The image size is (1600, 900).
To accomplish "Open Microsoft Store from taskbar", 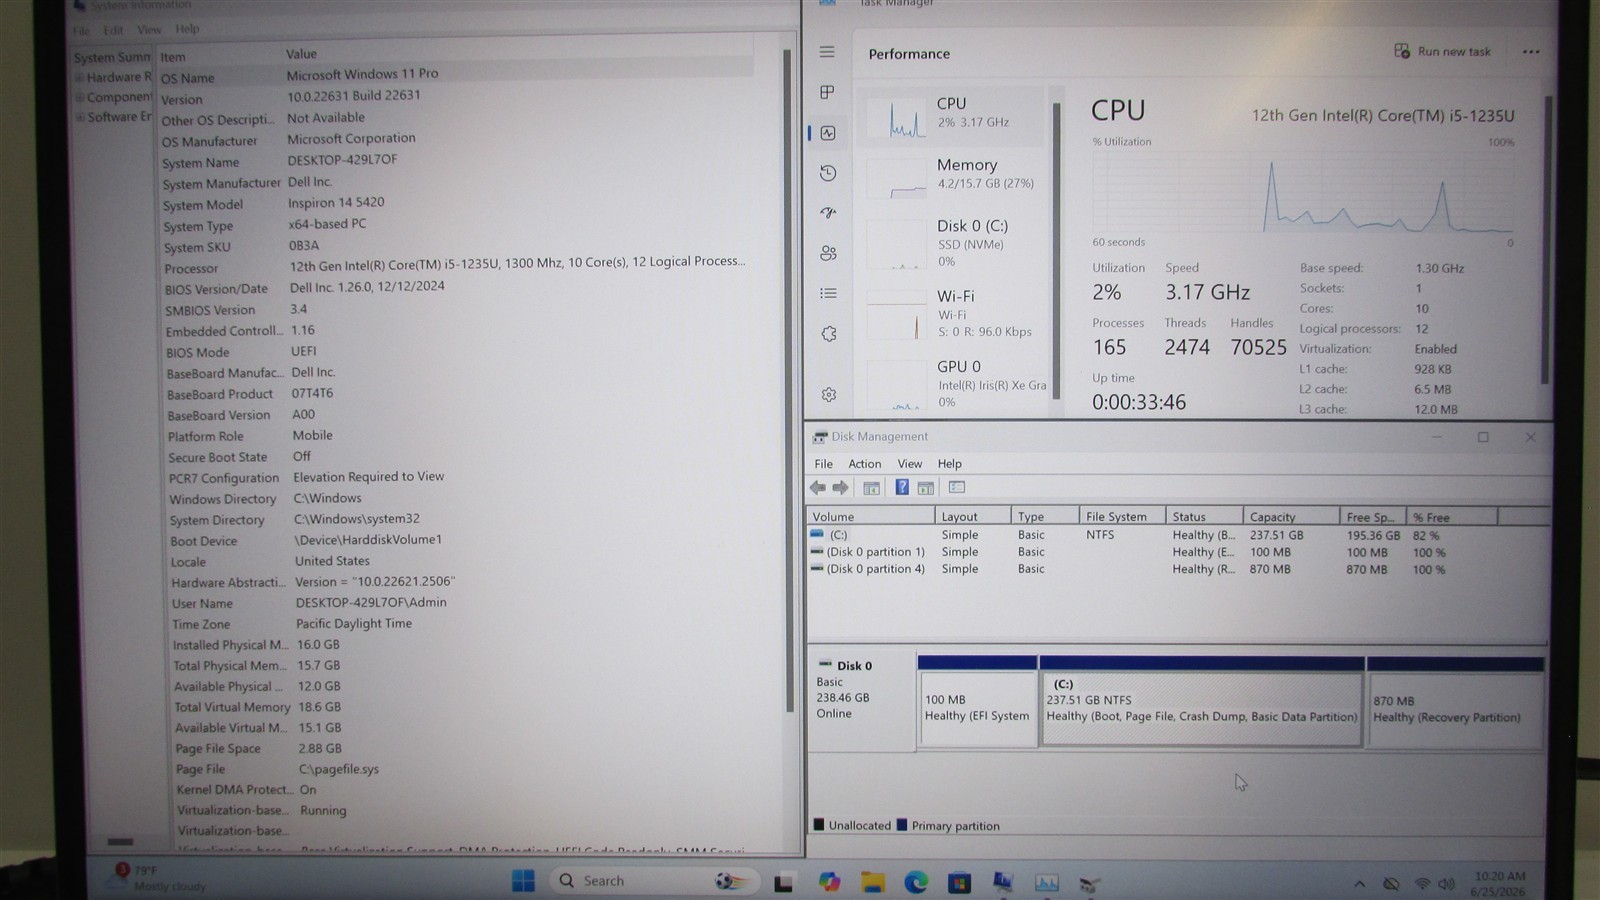I will (960, 882).
